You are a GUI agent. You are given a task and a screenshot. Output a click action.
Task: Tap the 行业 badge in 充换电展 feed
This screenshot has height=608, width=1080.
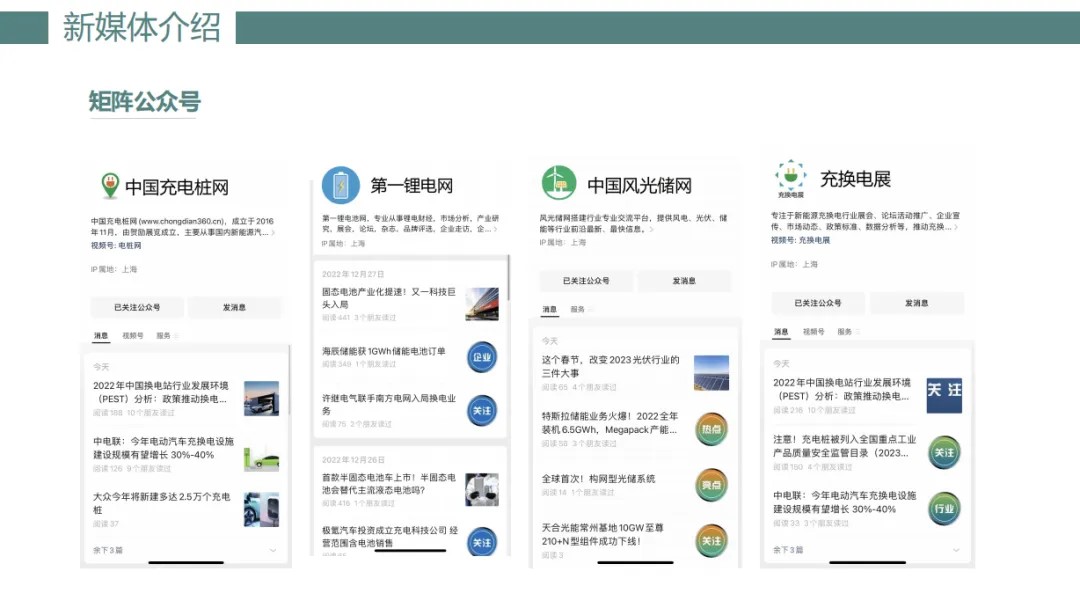pyautogui.click(x=944, y=509)
